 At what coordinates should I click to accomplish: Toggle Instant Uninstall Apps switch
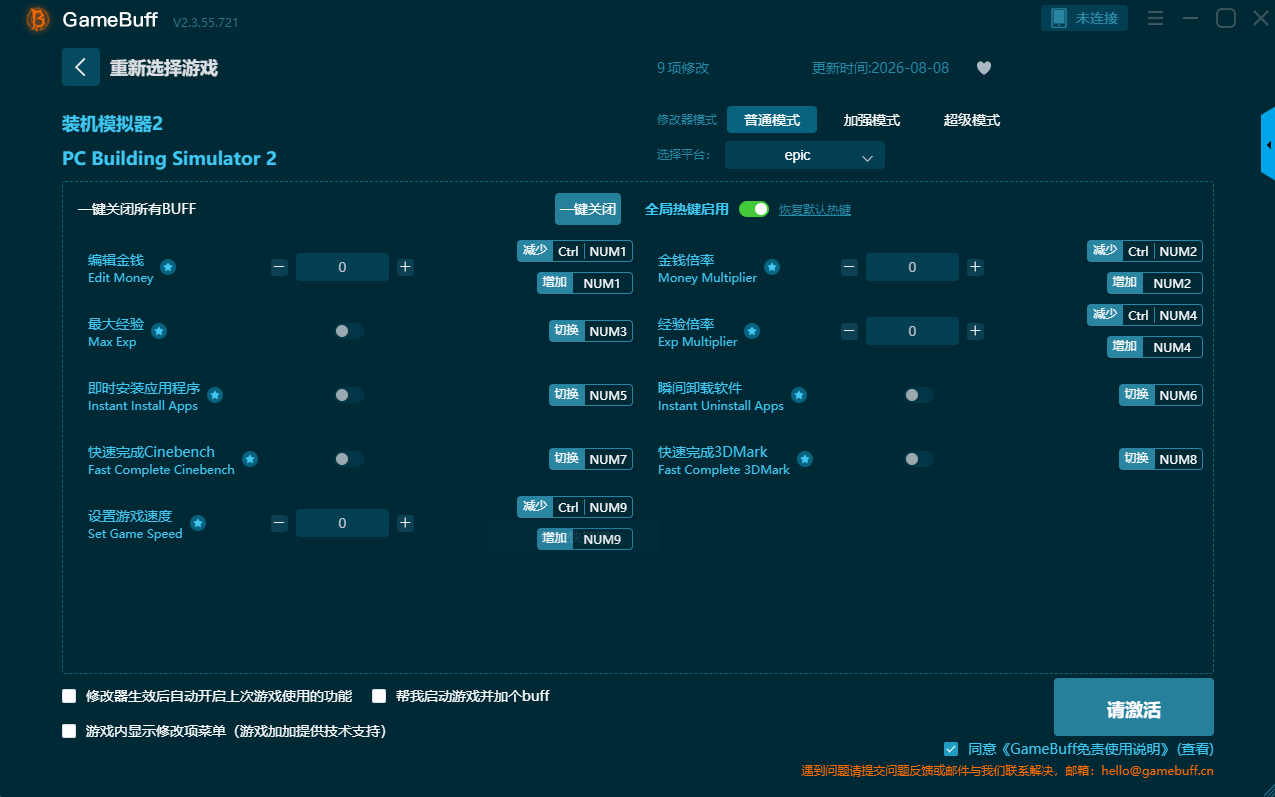[x=919, y=395]
